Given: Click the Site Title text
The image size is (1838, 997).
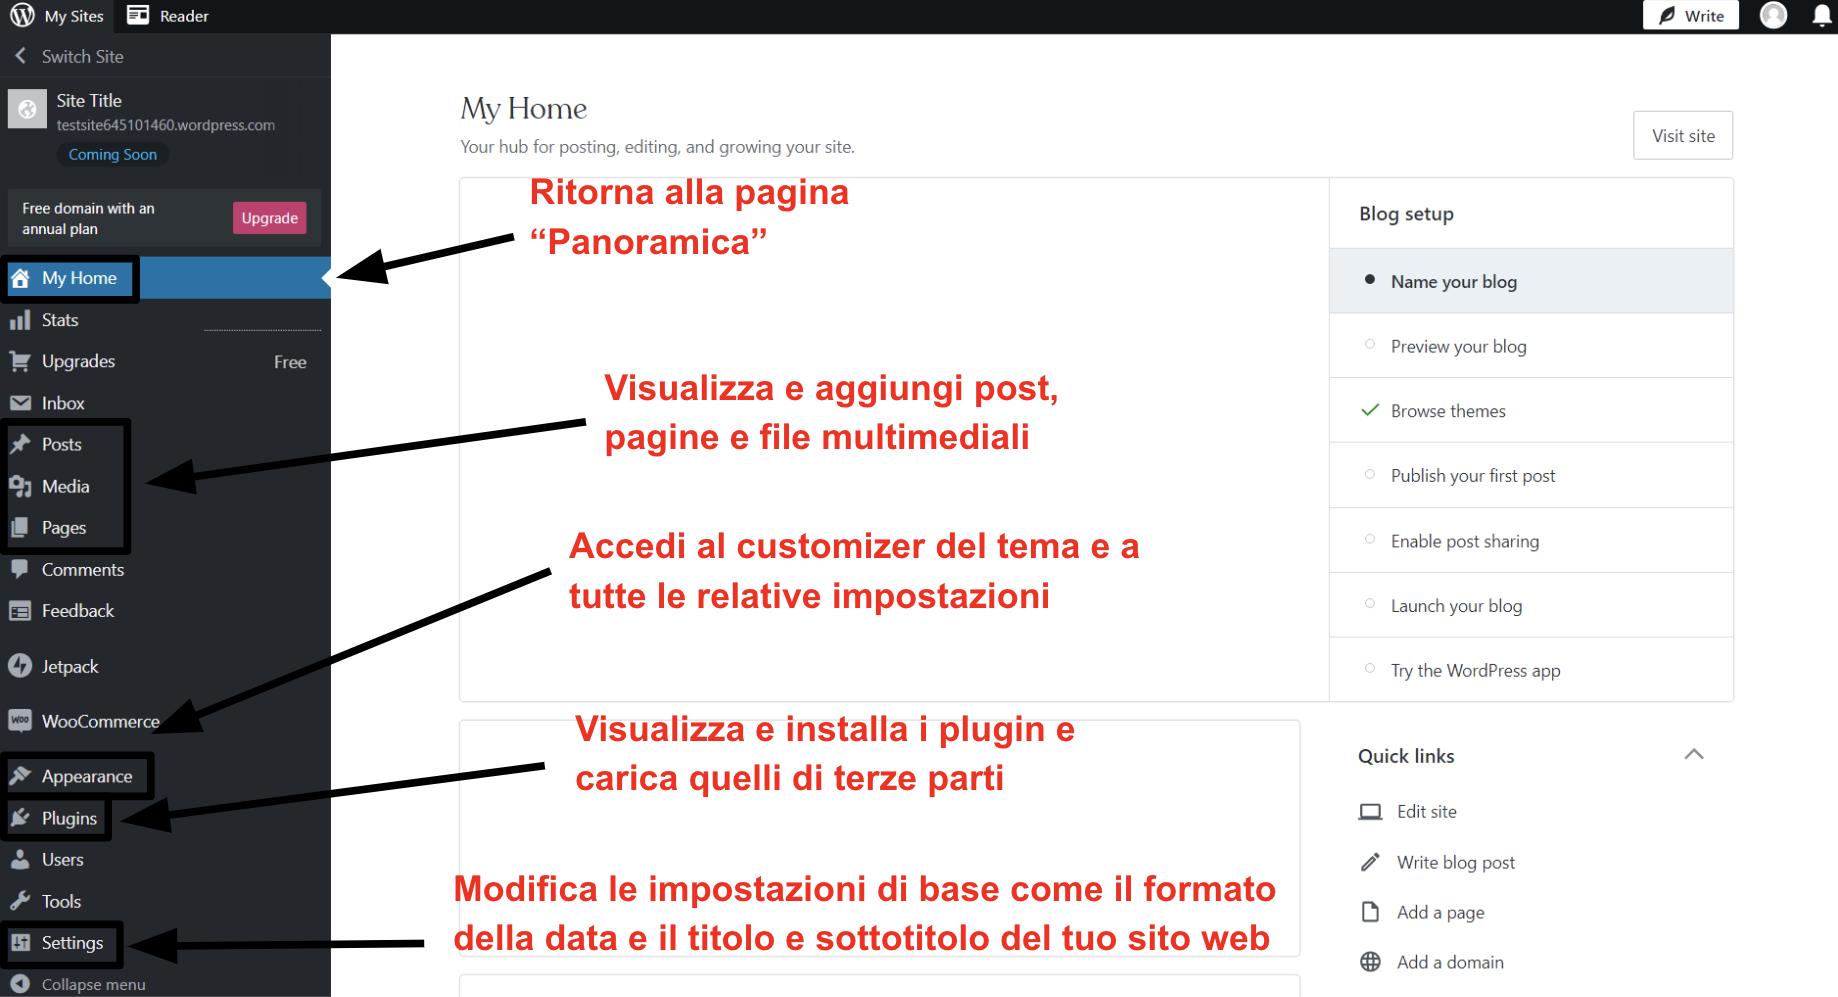Looking at the screenshot, I should click(89, 100).
